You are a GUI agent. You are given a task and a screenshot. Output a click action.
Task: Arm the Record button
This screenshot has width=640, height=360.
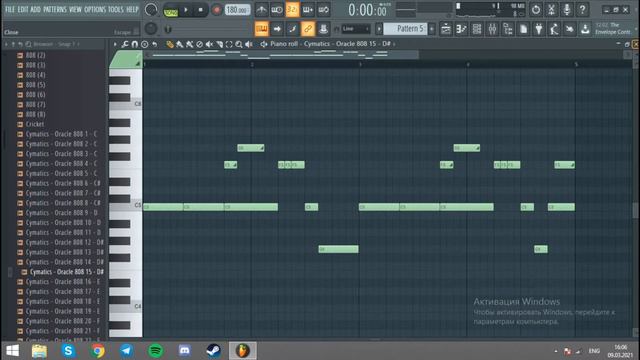[x=216, y=10]
